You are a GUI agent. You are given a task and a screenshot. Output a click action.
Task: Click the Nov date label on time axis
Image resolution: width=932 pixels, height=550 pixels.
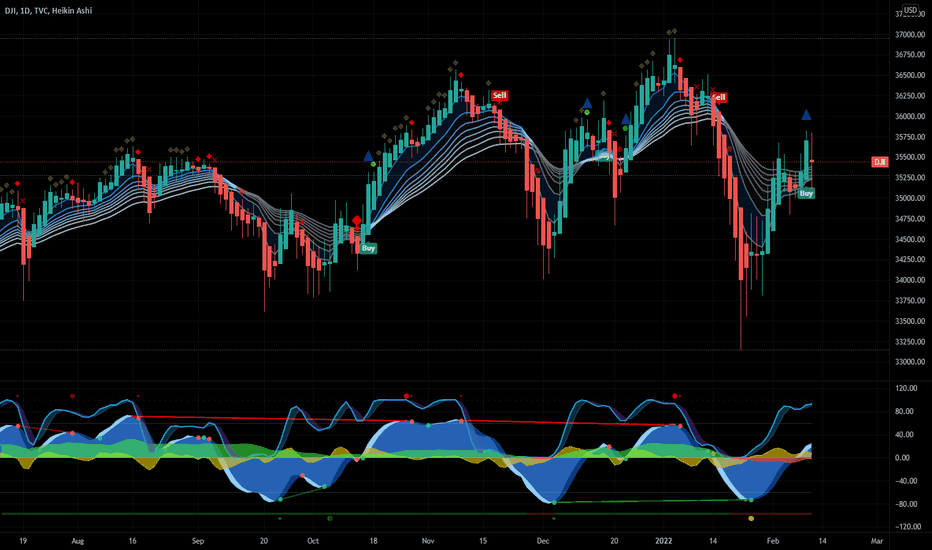pos(428,541)
